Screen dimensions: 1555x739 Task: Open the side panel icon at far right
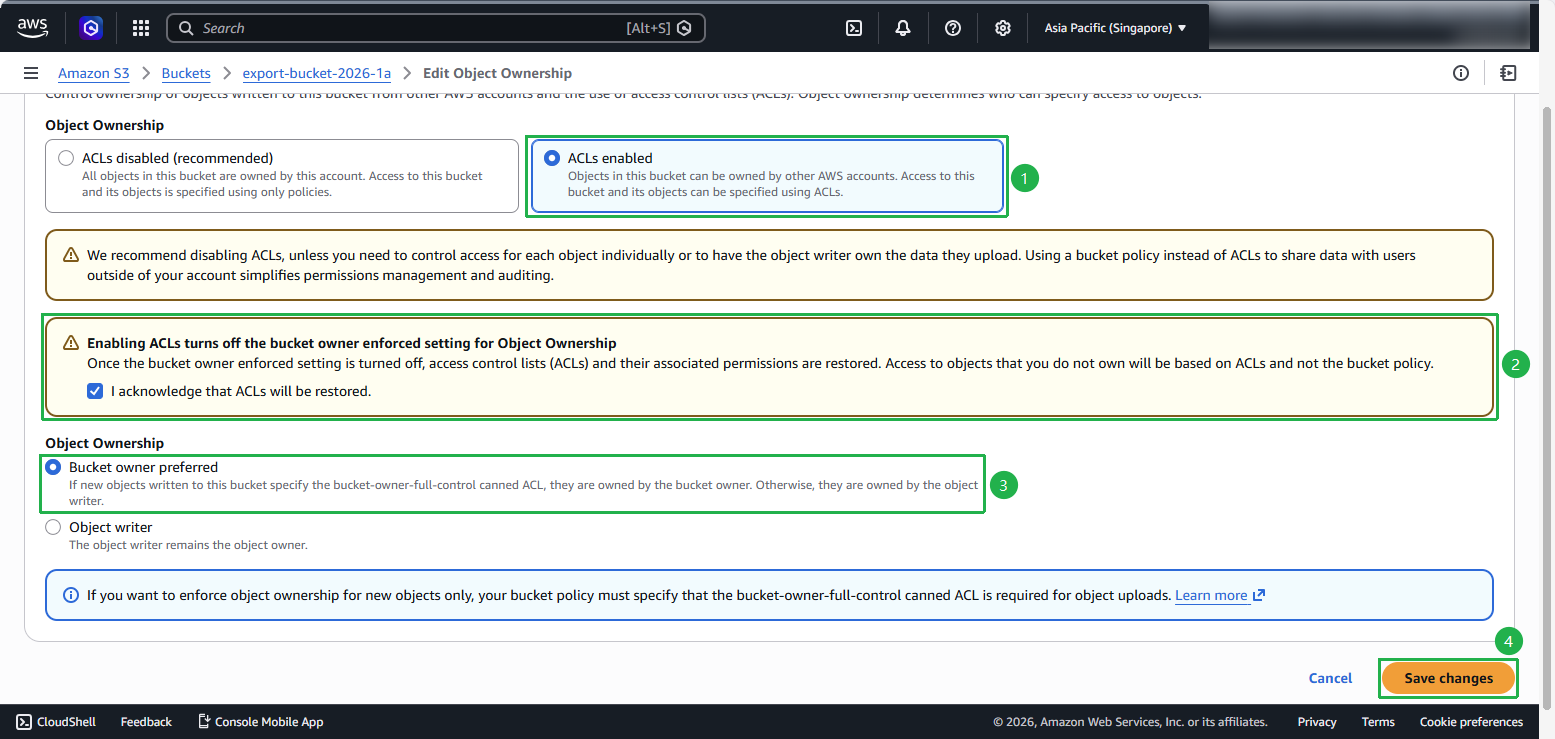click(x=1508, y=73)
